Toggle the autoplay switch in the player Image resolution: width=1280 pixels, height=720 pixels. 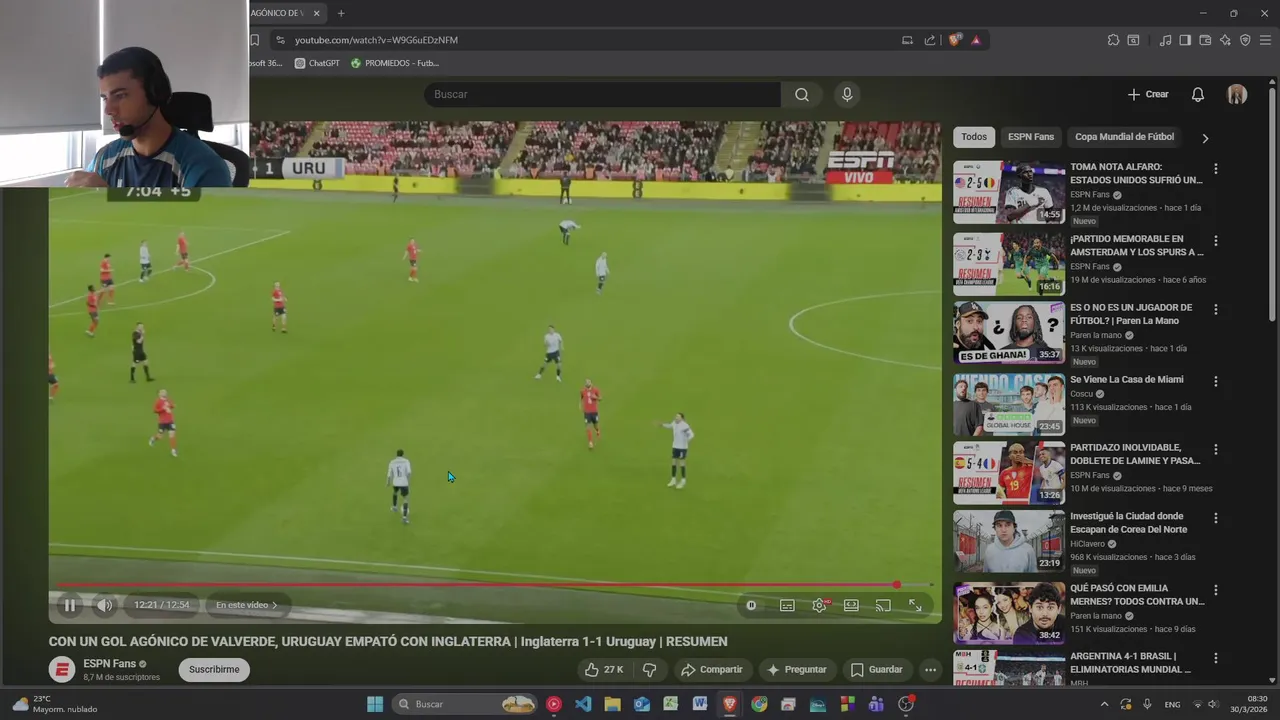click(x=751, y=605)
